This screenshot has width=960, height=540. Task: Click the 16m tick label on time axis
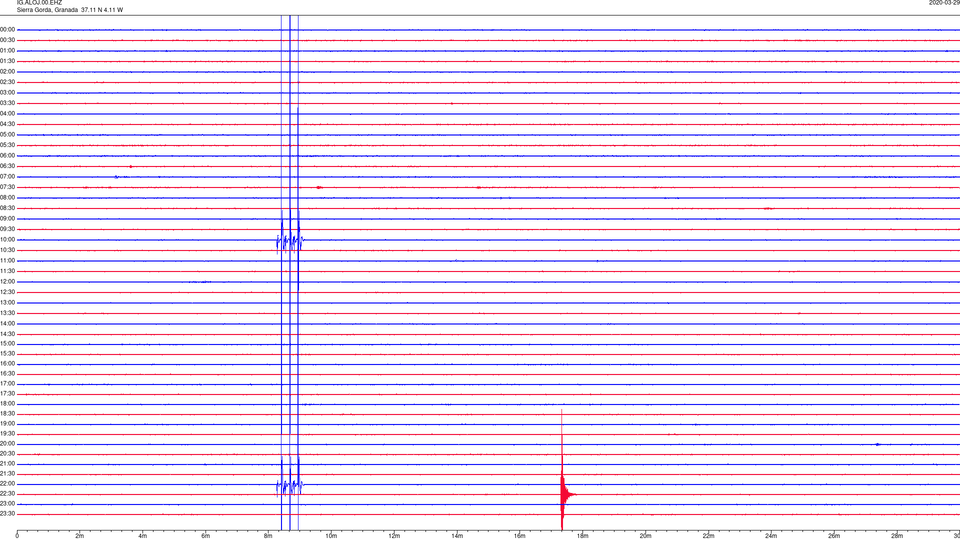[x=520, y=536]
